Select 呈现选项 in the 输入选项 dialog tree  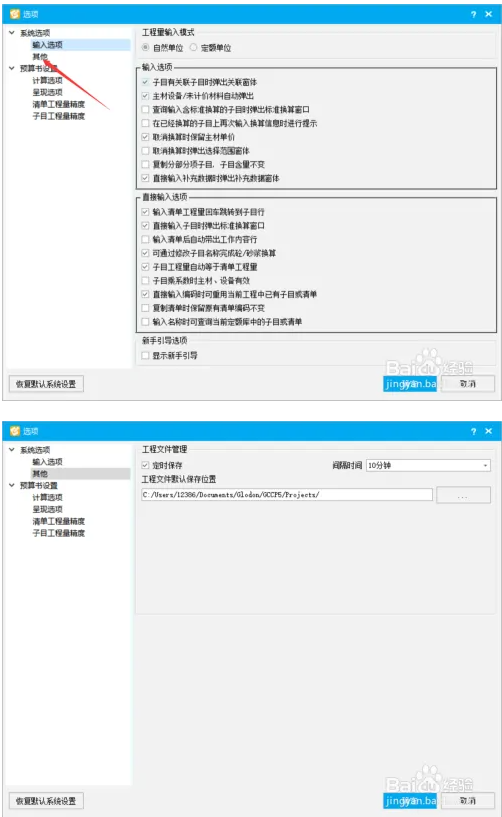(x=47, y=92)
